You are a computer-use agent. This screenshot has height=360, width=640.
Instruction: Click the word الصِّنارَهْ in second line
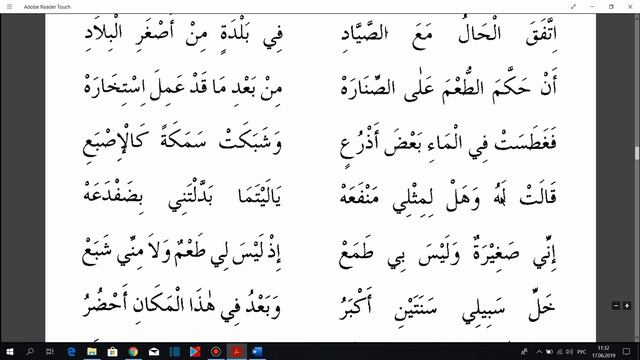[x=368, y=87]
